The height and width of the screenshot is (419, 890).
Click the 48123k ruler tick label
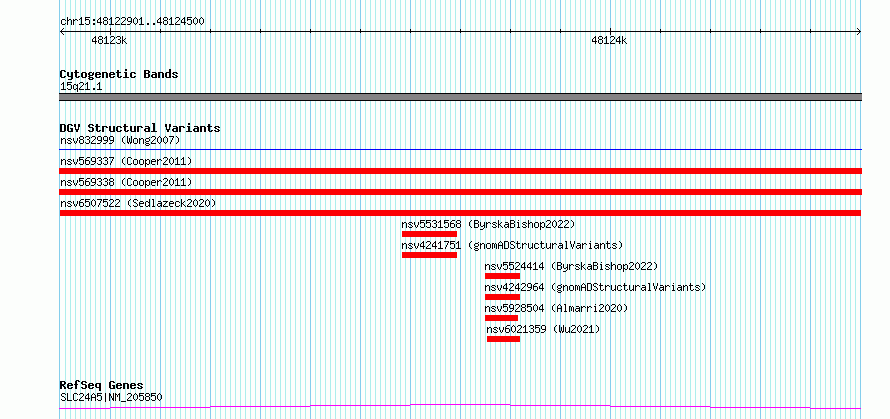click(109, 40)
